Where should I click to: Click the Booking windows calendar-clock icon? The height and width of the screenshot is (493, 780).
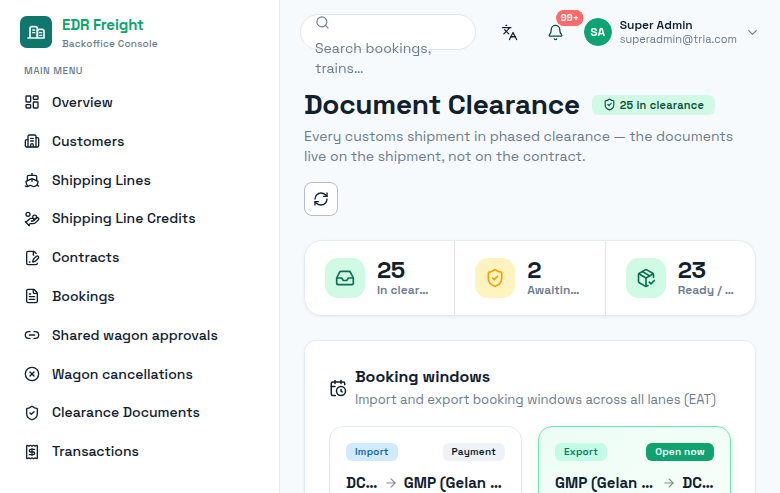pyautogui.click(x=338, y=388)
